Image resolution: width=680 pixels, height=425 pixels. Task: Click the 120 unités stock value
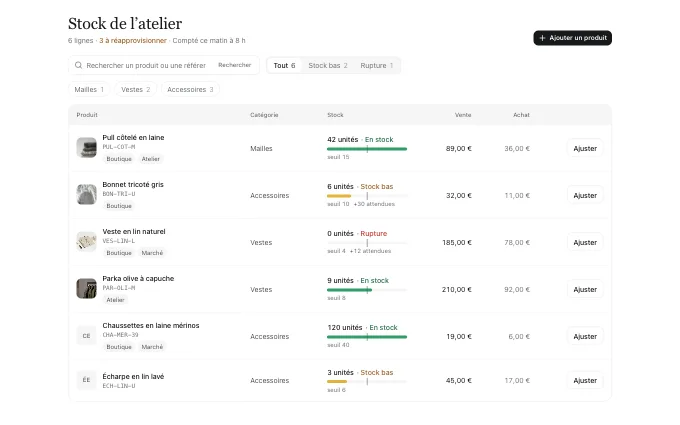345,327
